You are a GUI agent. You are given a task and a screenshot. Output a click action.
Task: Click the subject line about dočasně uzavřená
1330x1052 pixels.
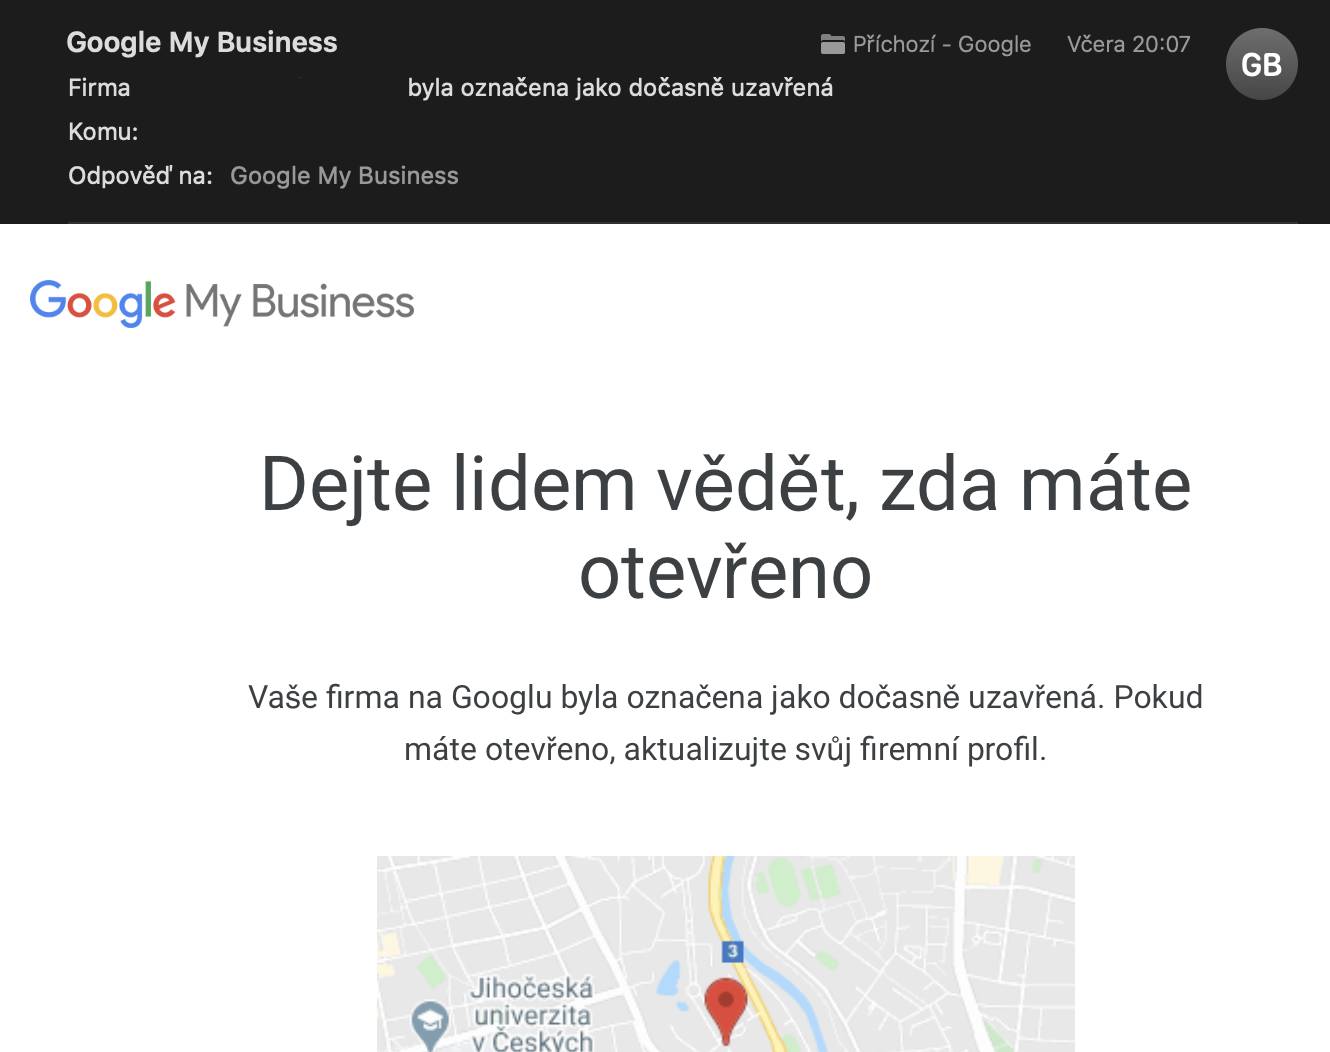(x=620, y=88)
